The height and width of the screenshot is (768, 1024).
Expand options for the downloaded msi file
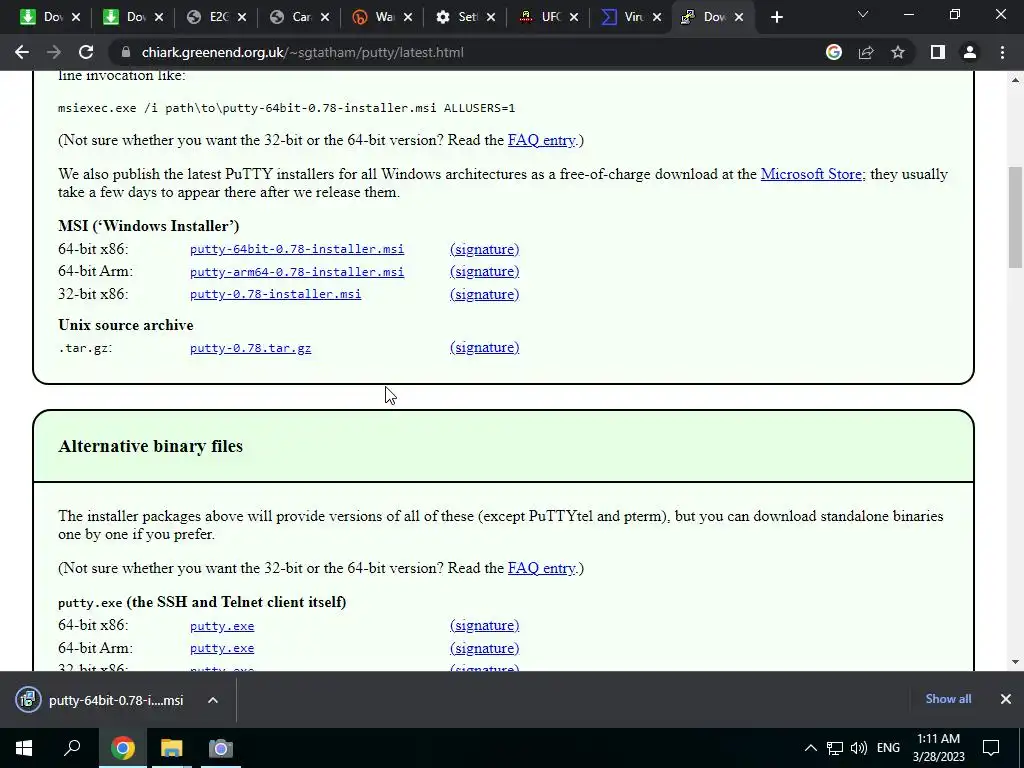click(x=213, y=700)
